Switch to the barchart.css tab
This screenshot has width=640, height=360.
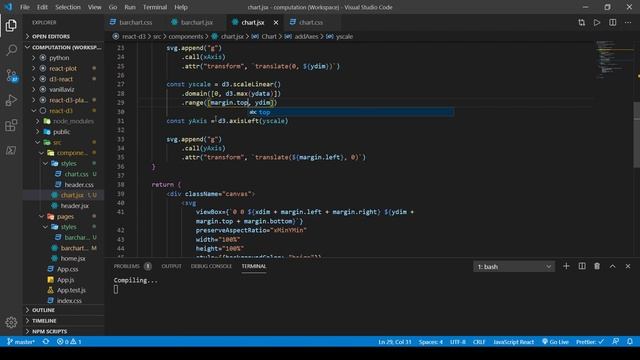pyautogui.click(x=135, y=22)
